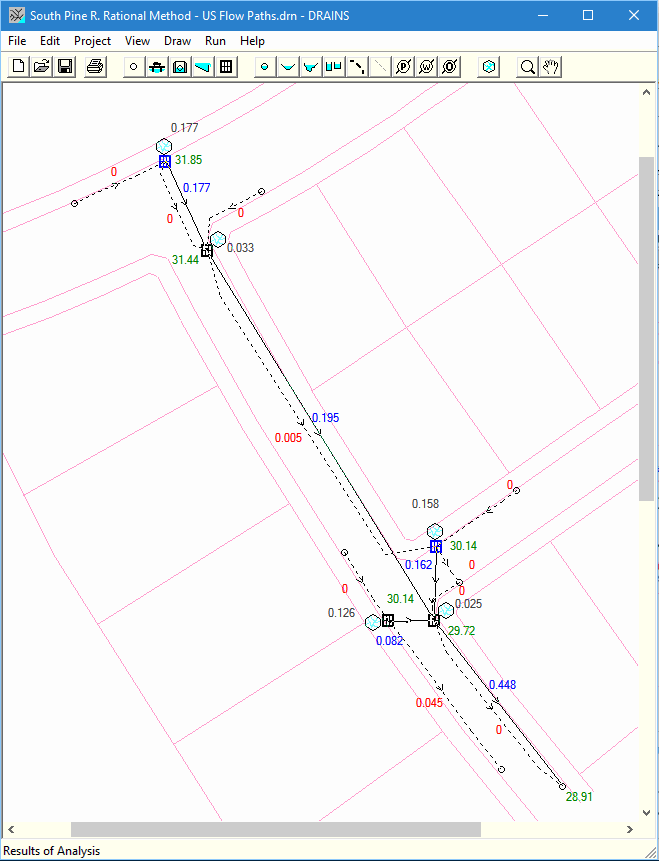Save project with floppy disk icon

(x=65, y=67)
